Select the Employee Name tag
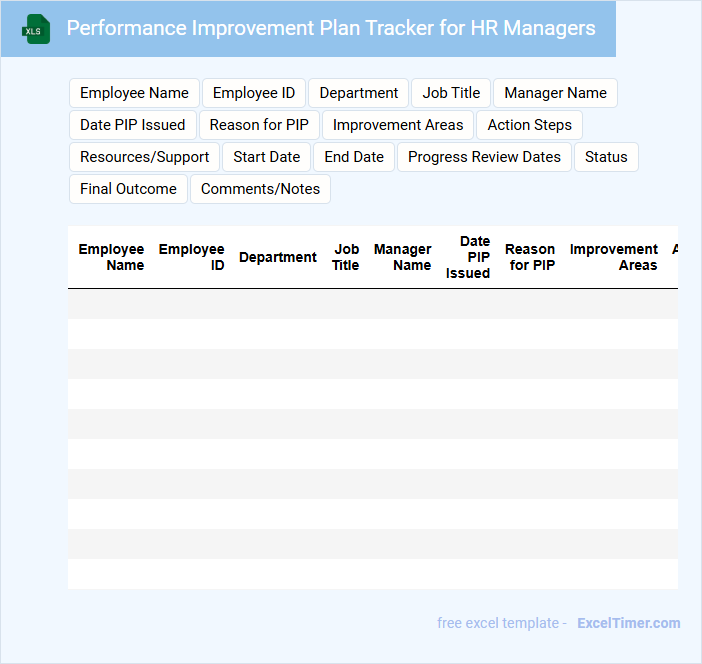 point(134,93)
